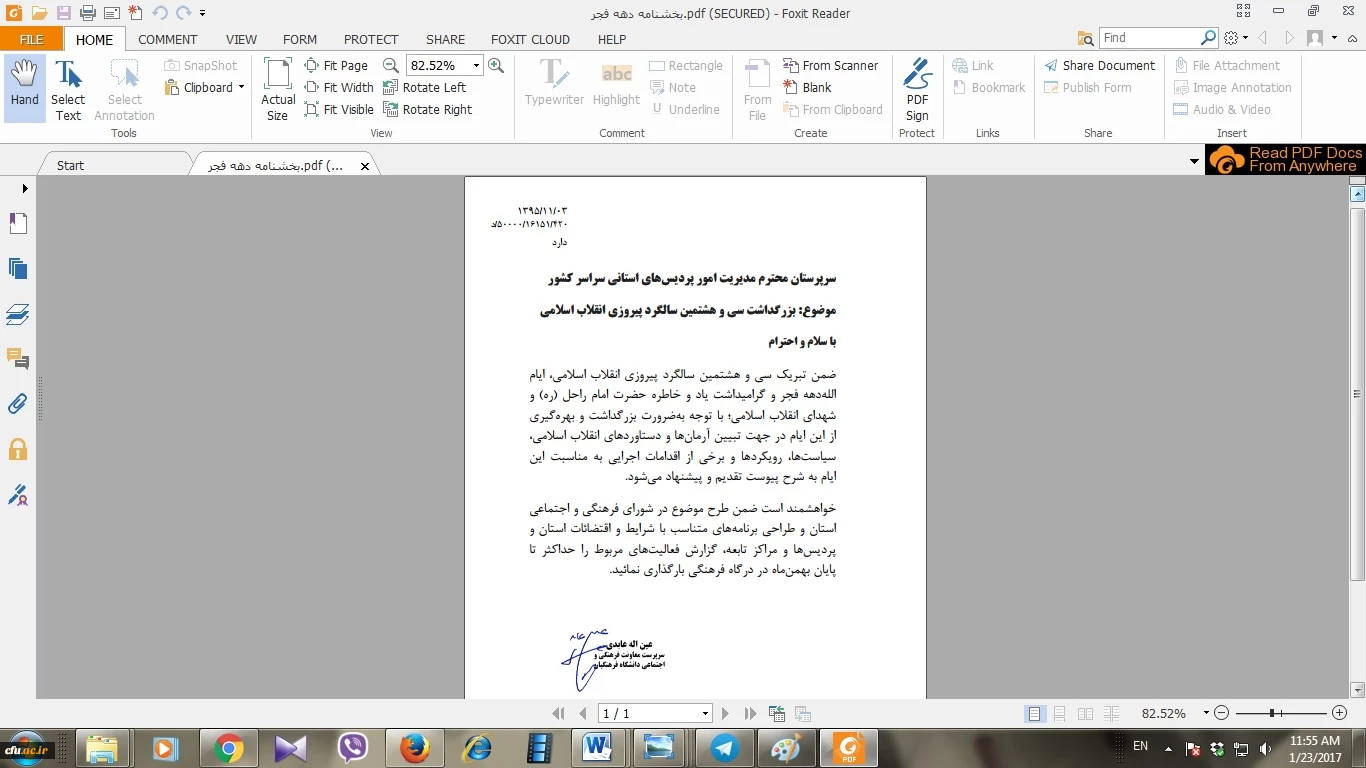
Task: Click the zoom in magnifier icon
Action: tap(496, 66)
